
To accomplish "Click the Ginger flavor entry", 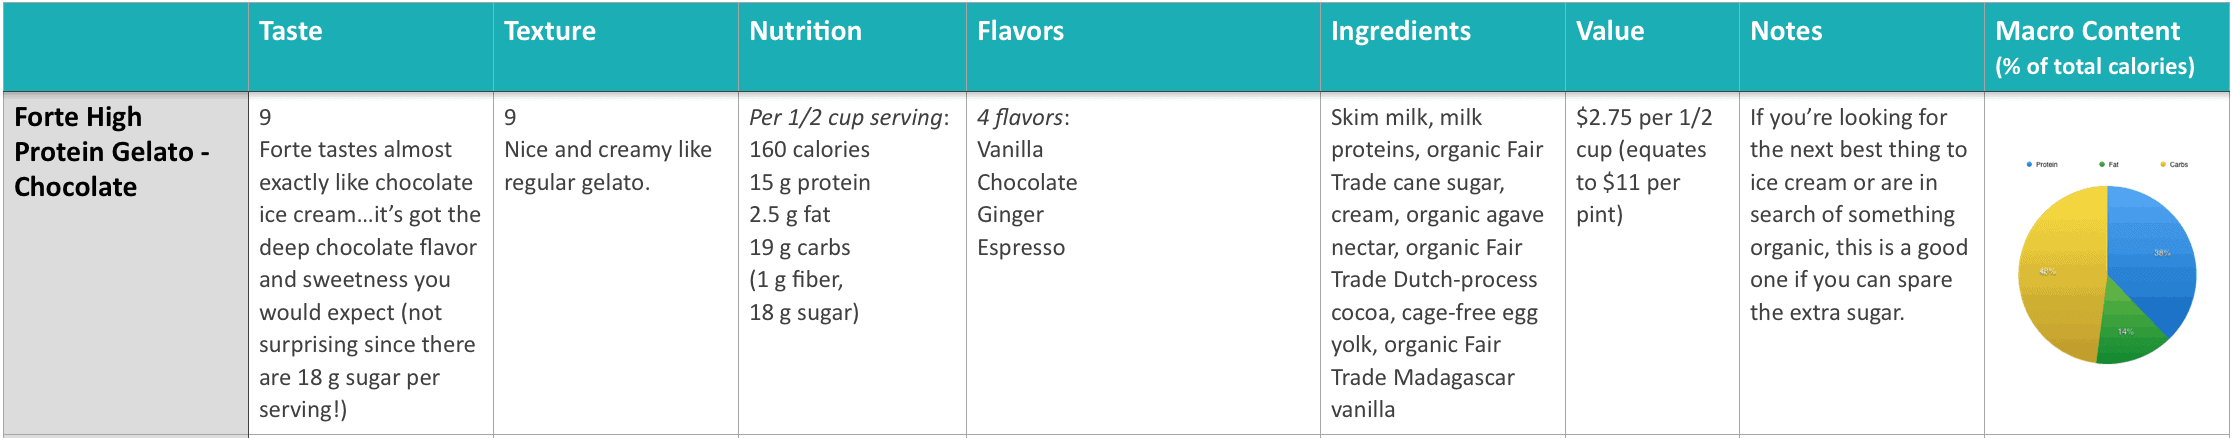I will [x=1010, y=215].
